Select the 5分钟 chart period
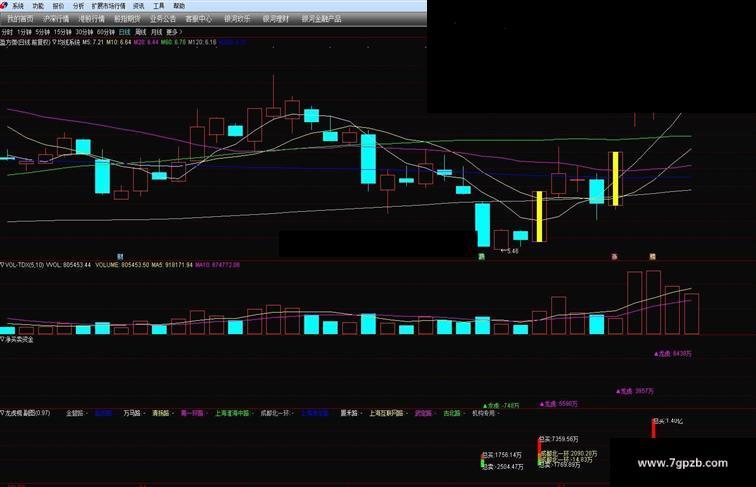Viewport: 756px width, 487px height. point(42,32)
